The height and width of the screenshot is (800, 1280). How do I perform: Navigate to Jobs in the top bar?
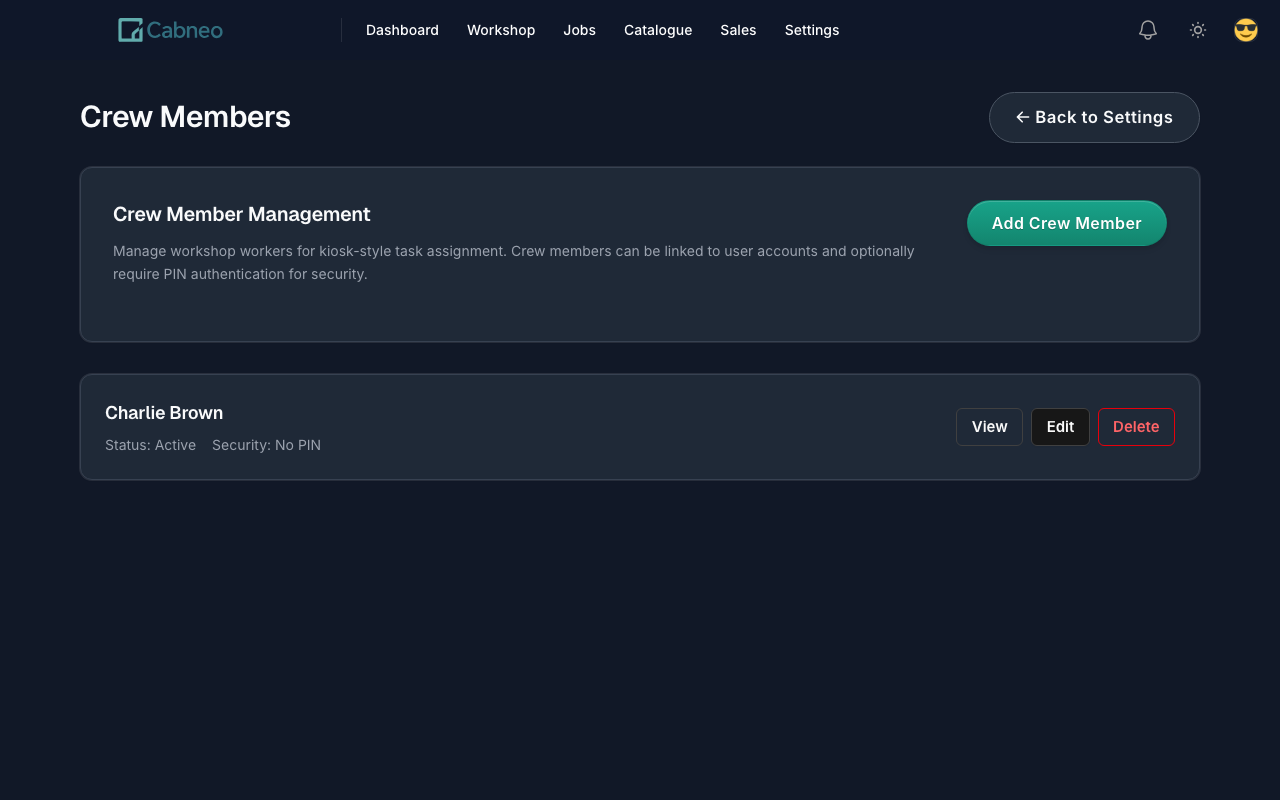pos(579,30)
